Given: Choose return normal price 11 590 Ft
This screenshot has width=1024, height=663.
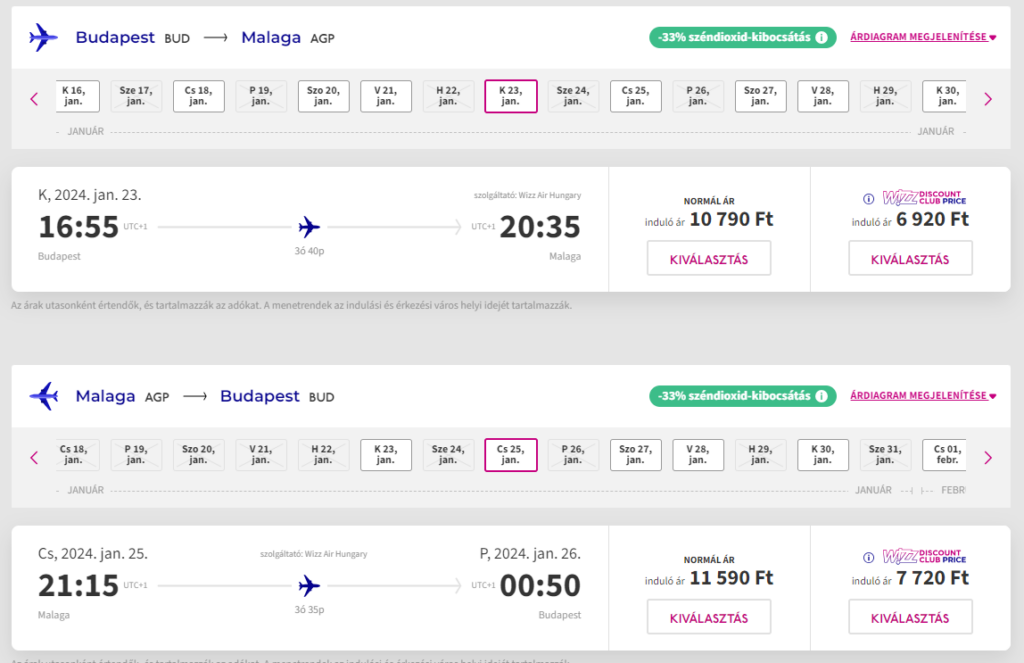Looking at the screenshot, I should (709, 617).
